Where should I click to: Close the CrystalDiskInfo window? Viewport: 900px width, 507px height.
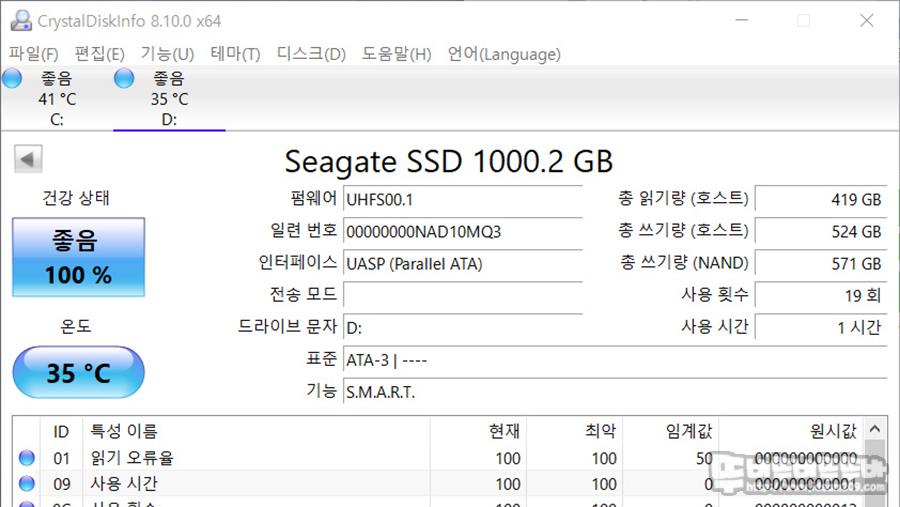(x=867, y=20)
